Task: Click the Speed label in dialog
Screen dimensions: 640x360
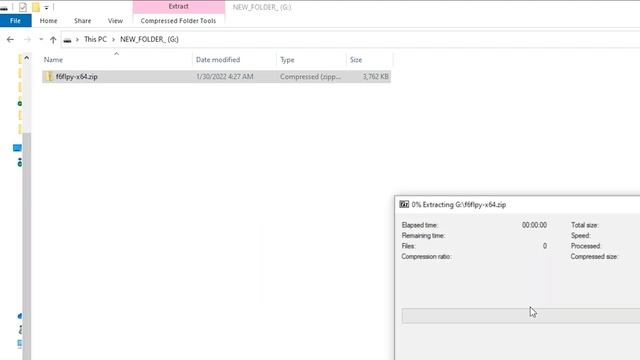Action: click(580, 236)
